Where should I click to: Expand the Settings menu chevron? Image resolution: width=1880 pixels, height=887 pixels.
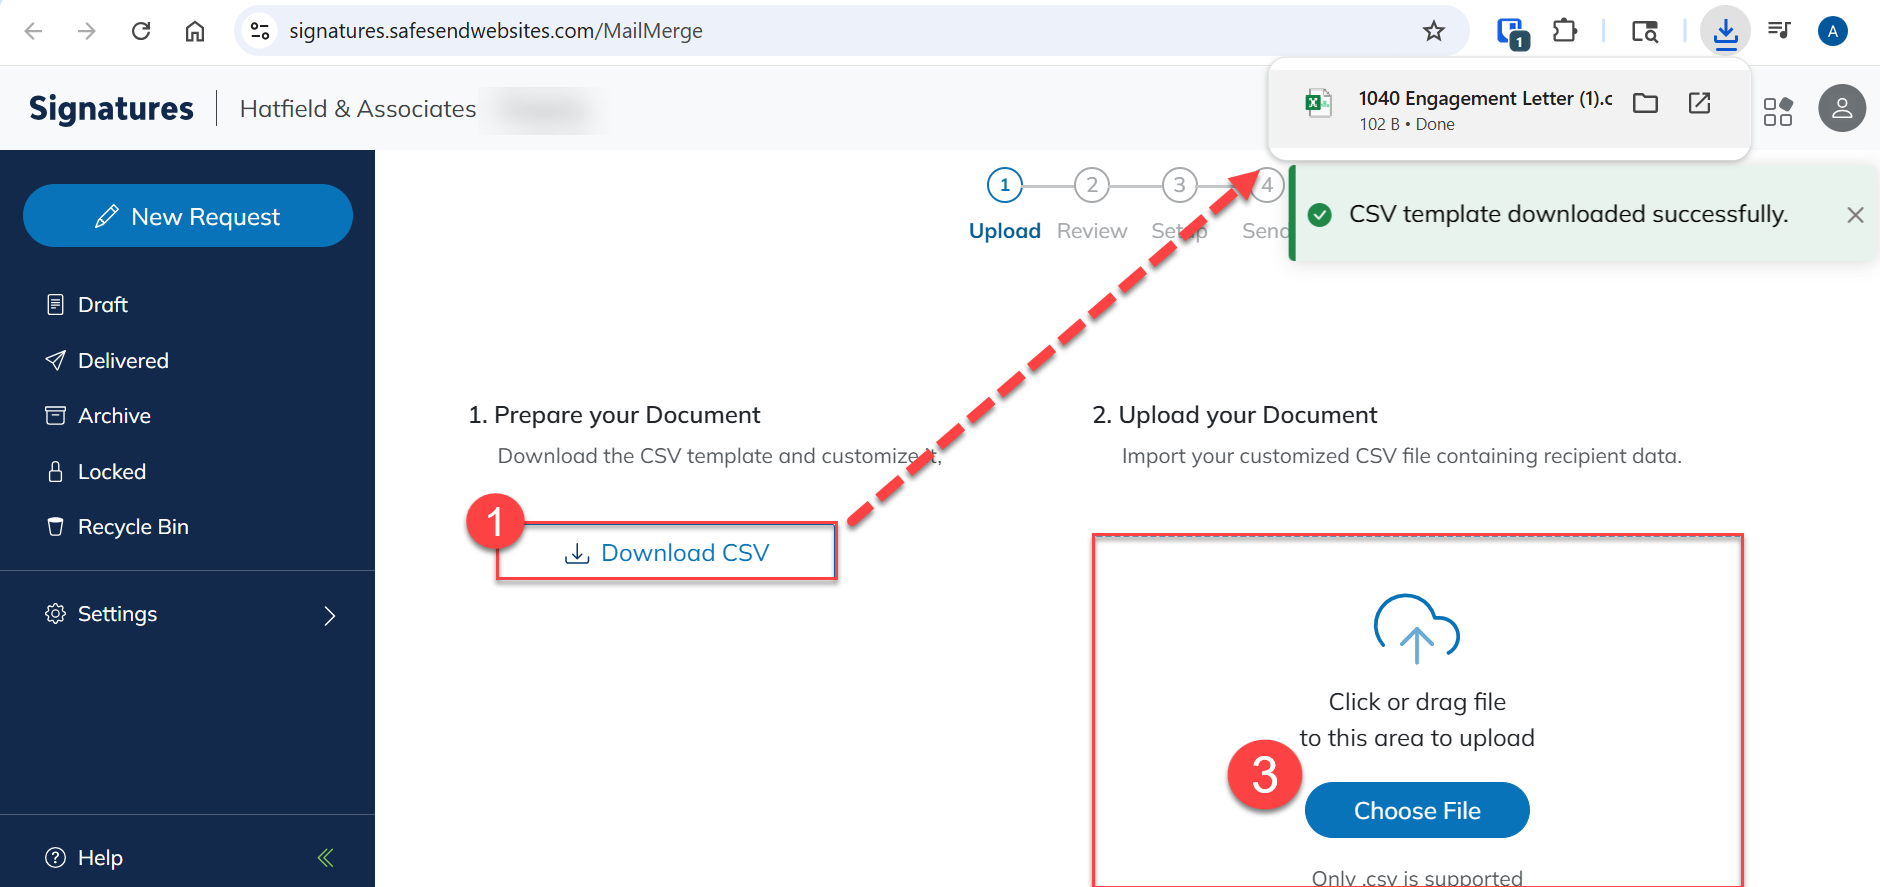(329, 615)
